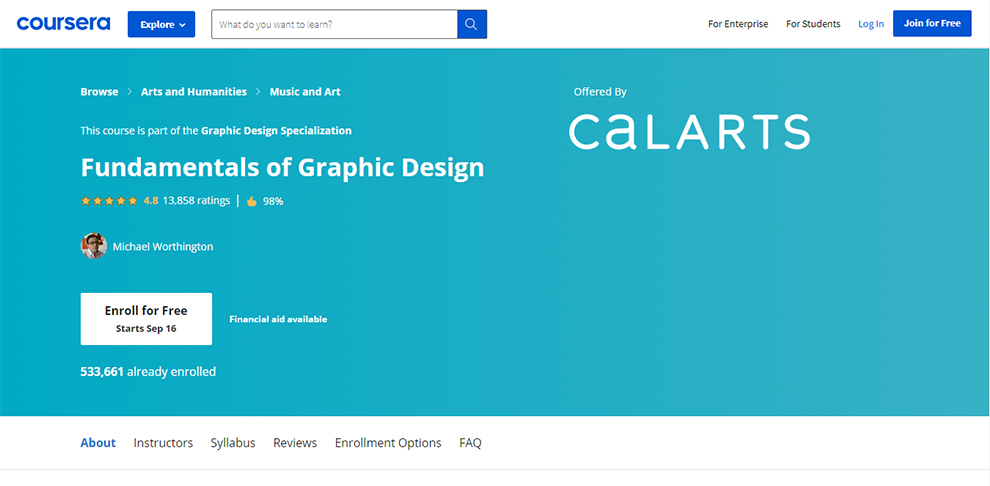The height and width of the screenshot is (486, 990).
Task: Click the CalArts logo
Action: tap(689, 132)
